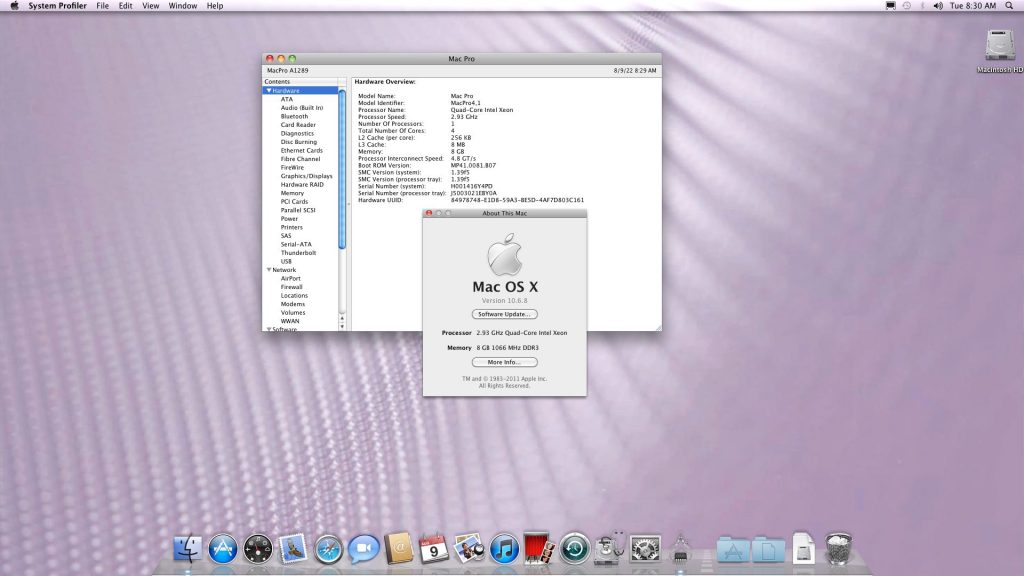Launch Photo Booth from the dock
The height and width of the screenshot is (576, 1024).
539,549
